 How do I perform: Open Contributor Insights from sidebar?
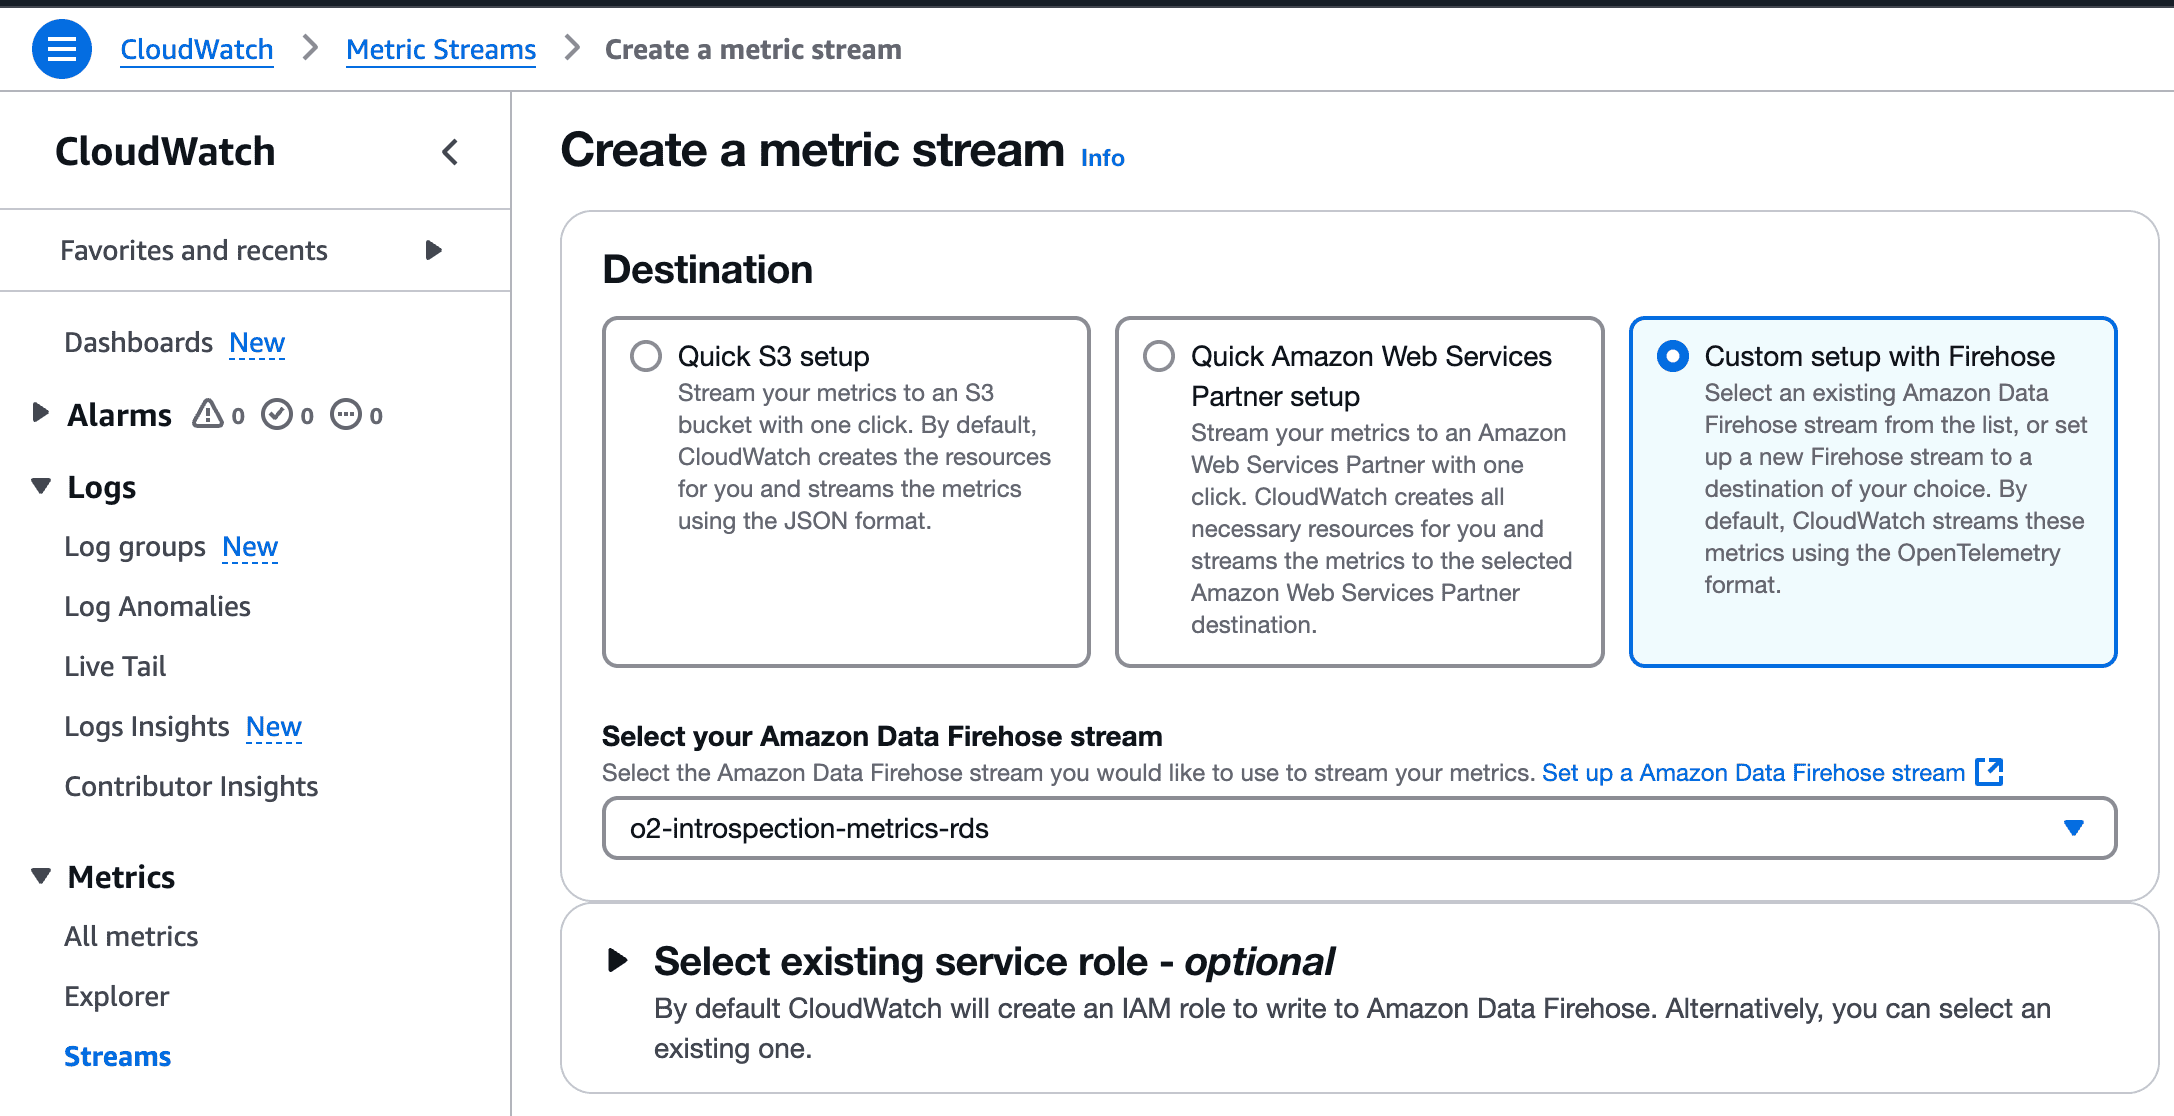[190, 786]
